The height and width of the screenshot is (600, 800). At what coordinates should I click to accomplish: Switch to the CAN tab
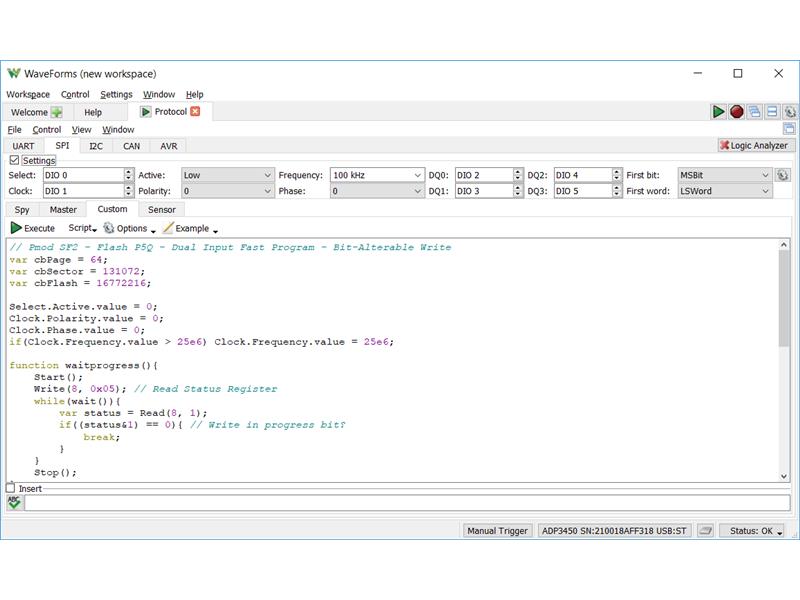(x=131, y=146)
